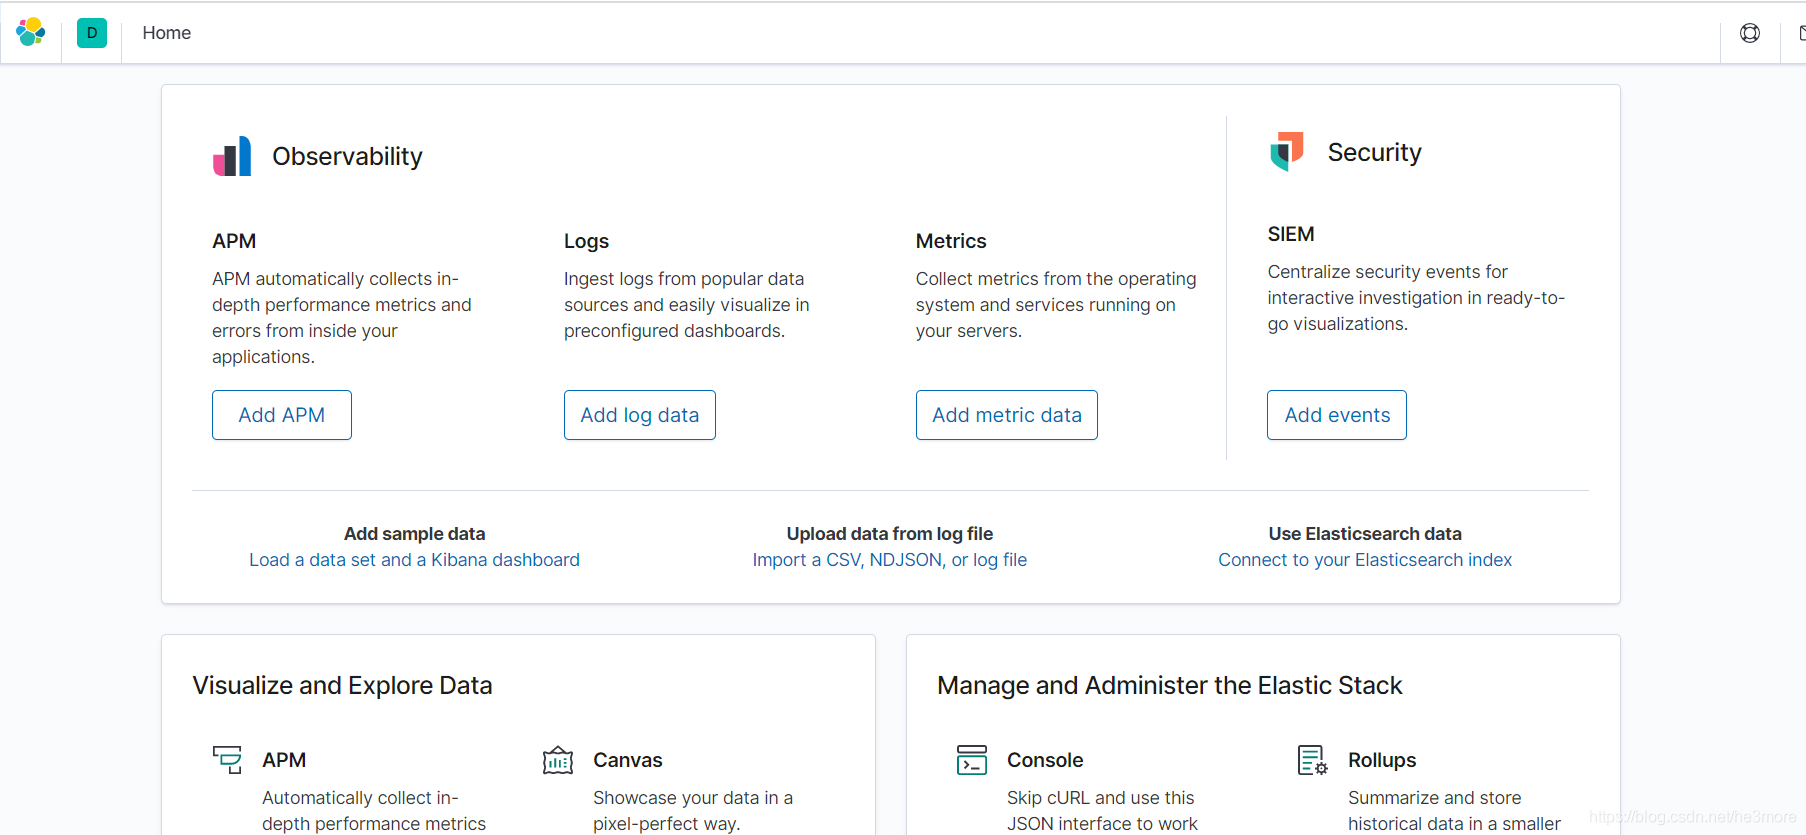Click Visualize and Explore Data heading

tap(342, 685)
